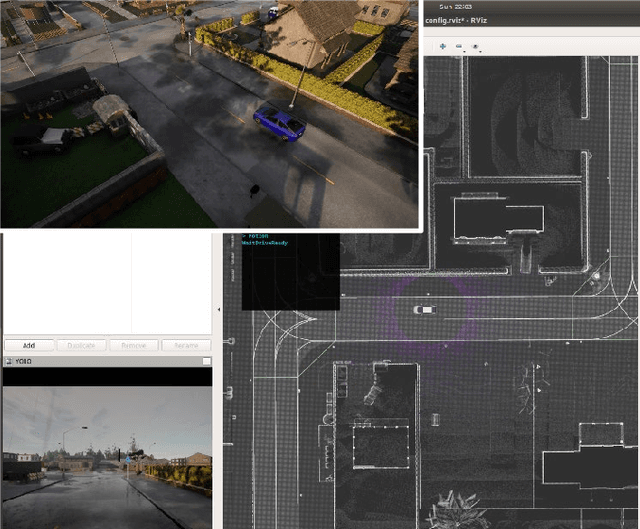The width and height of the screenshot is (640, 529).
Task: Click the empty displays list area above Add
Action: 106,285
